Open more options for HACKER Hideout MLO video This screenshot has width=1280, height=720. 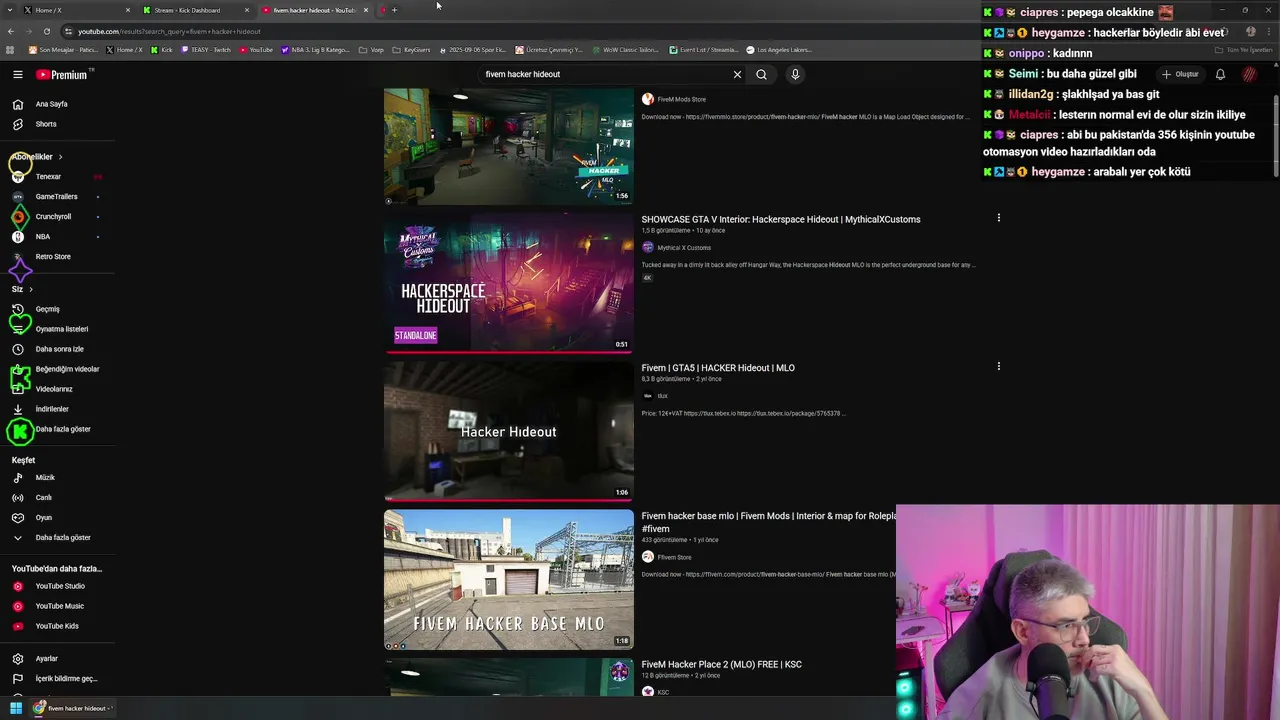tap(998, 367)
